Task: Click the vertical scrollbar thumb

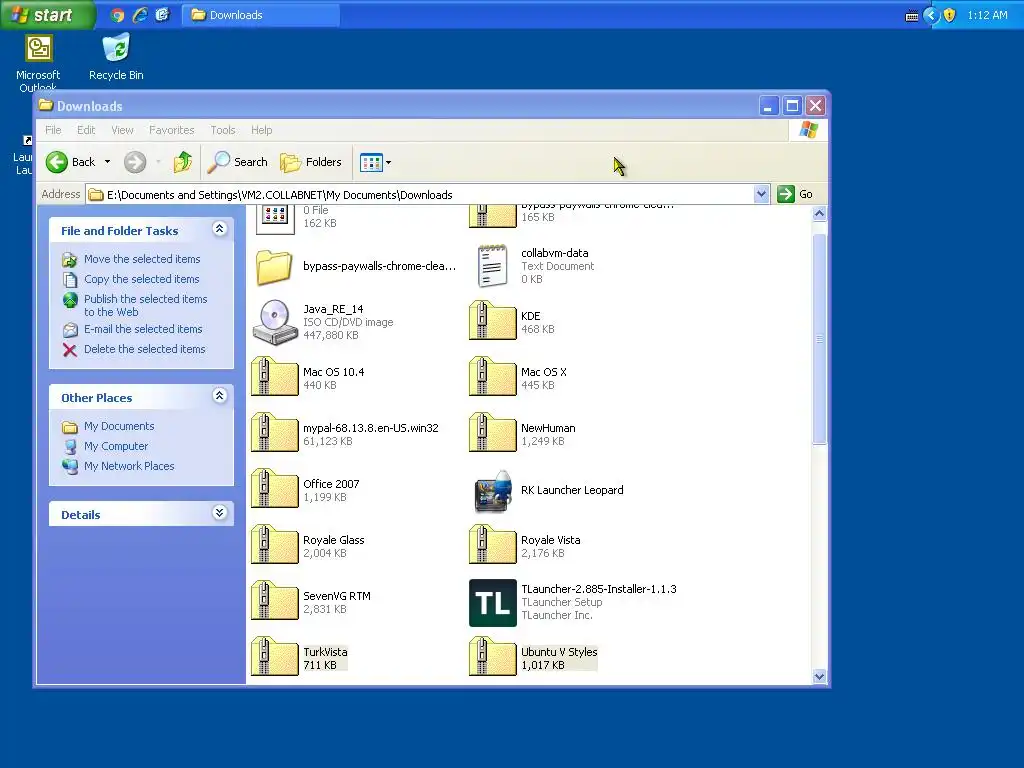Action: (820, 339)
